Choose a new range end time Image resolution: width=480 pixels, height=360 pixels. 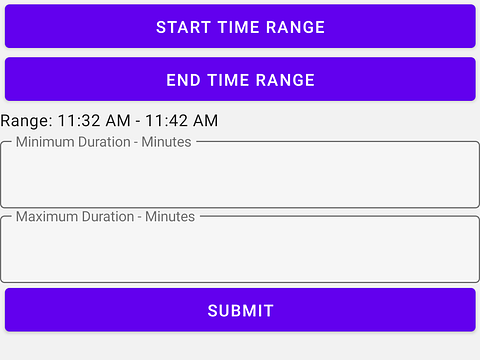pos(240,79)
